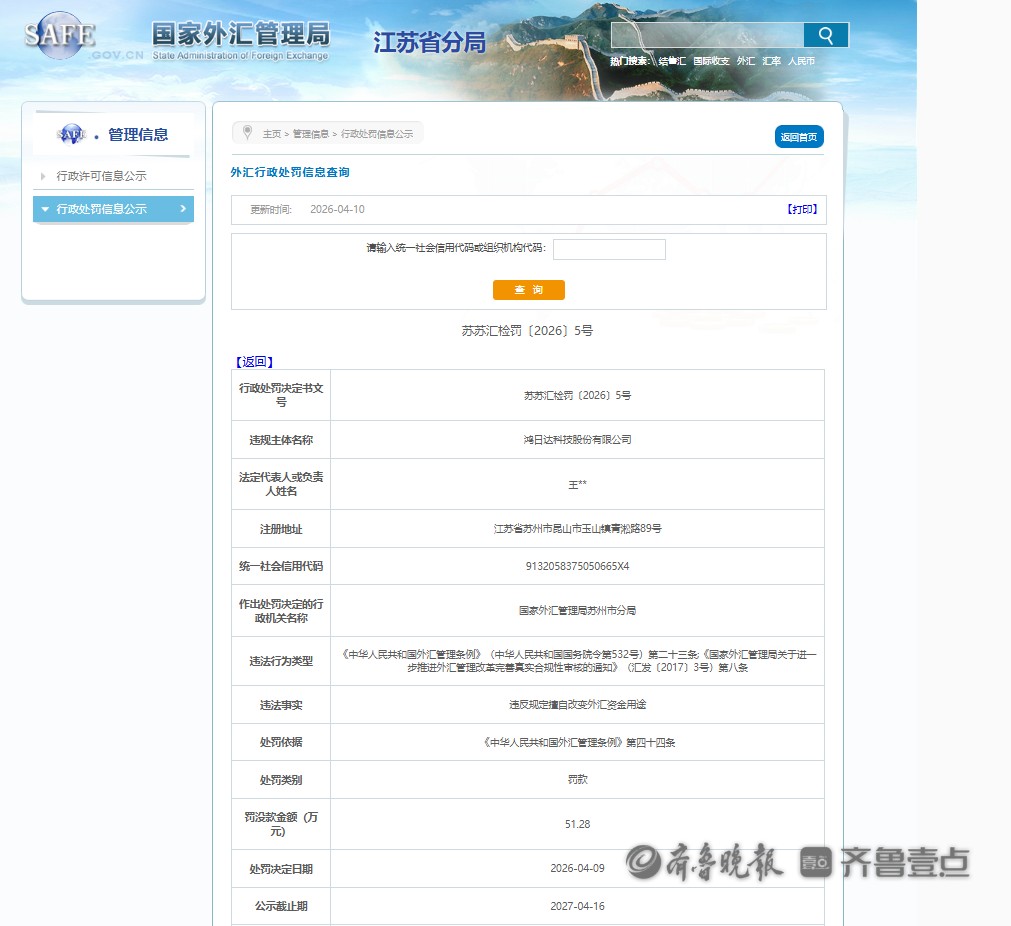Select the 行政处罚信息公示 sidebar item
Screen dimensions: 1011x926
[x=102, y=209]
